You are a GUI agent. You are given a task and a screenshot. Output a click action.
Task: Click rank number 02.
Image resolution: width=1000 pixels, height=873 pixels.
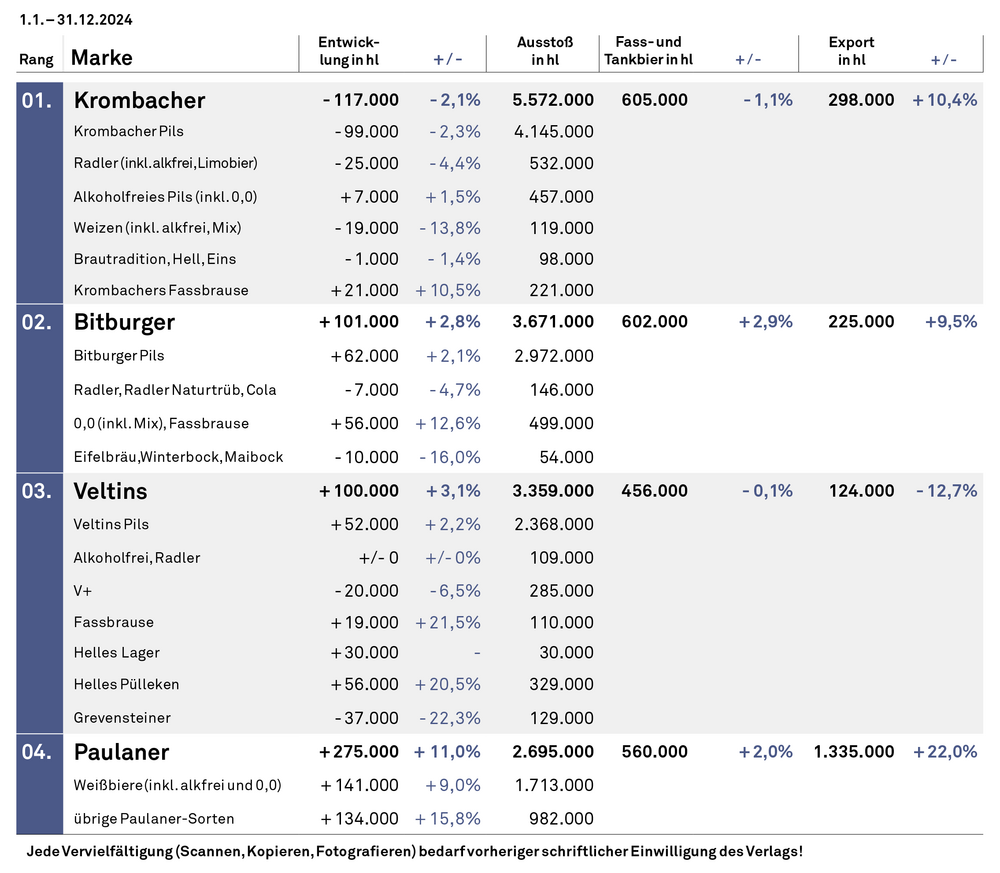click(37, 322)
